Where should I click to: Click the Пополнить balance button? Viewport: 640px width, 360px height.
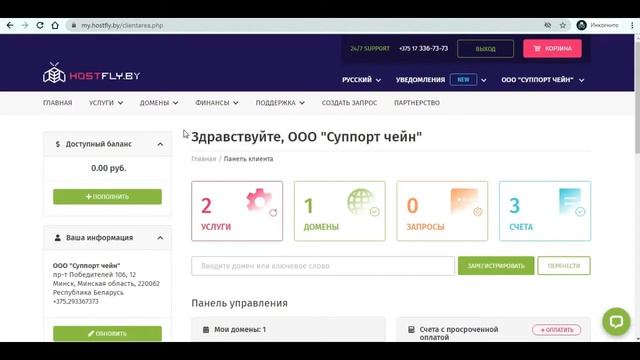107,196
